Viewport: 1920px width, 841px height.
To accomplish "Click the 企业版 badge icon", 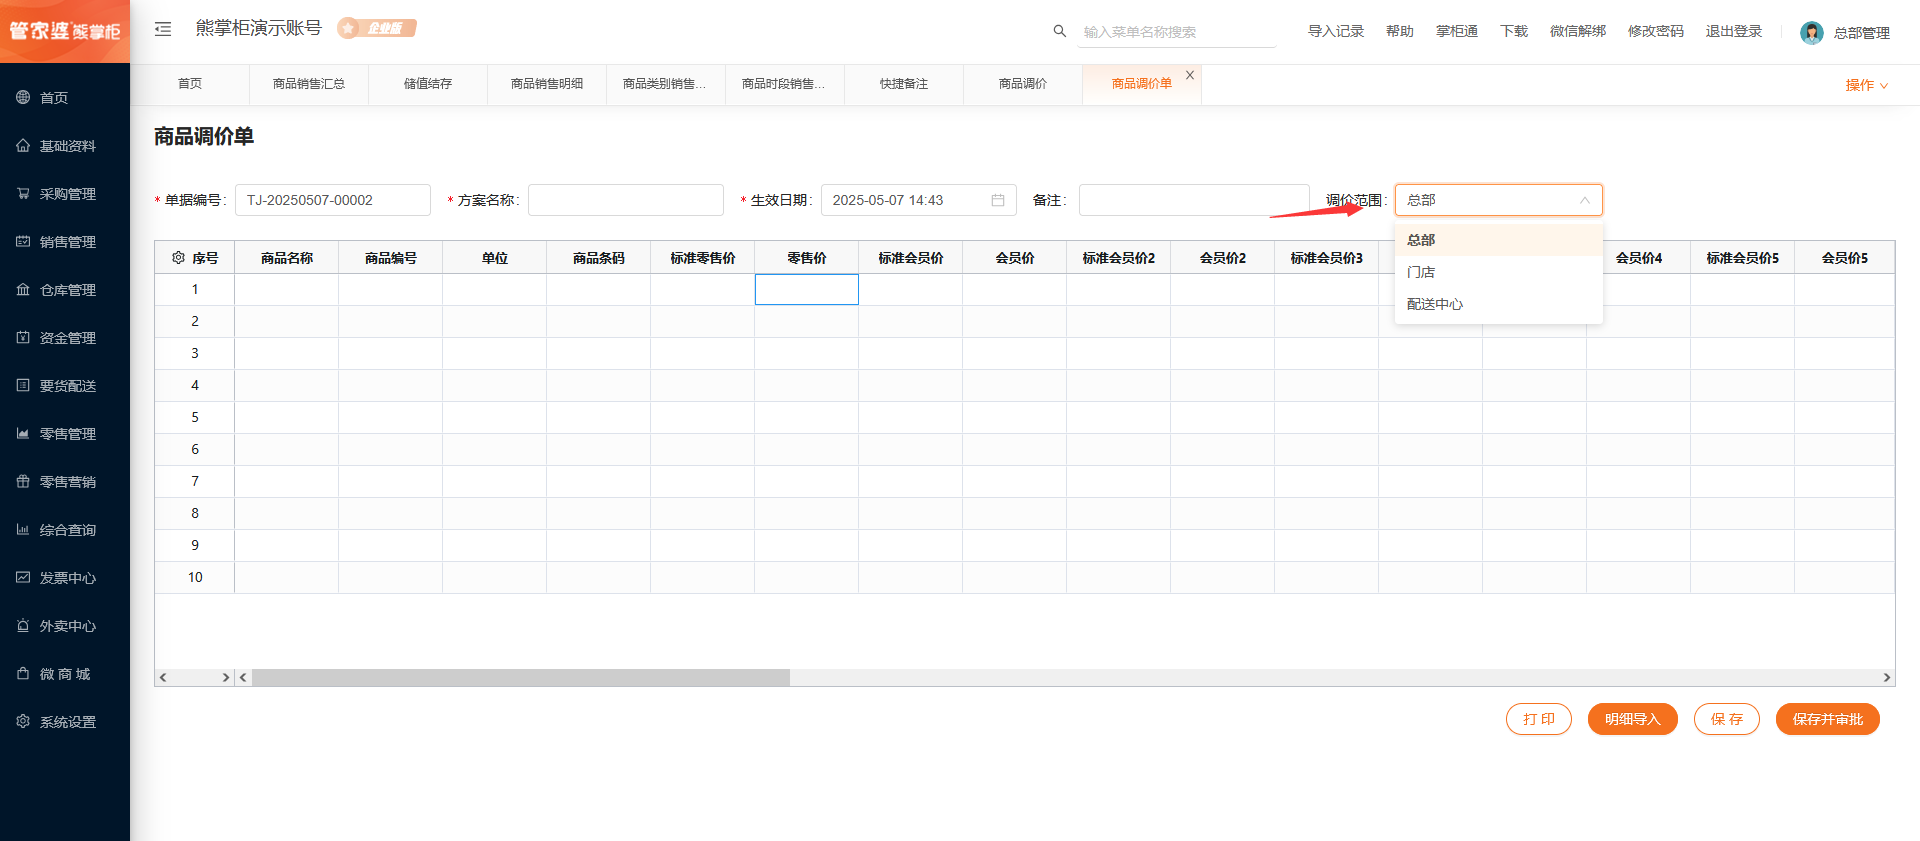I will (377, 28).
